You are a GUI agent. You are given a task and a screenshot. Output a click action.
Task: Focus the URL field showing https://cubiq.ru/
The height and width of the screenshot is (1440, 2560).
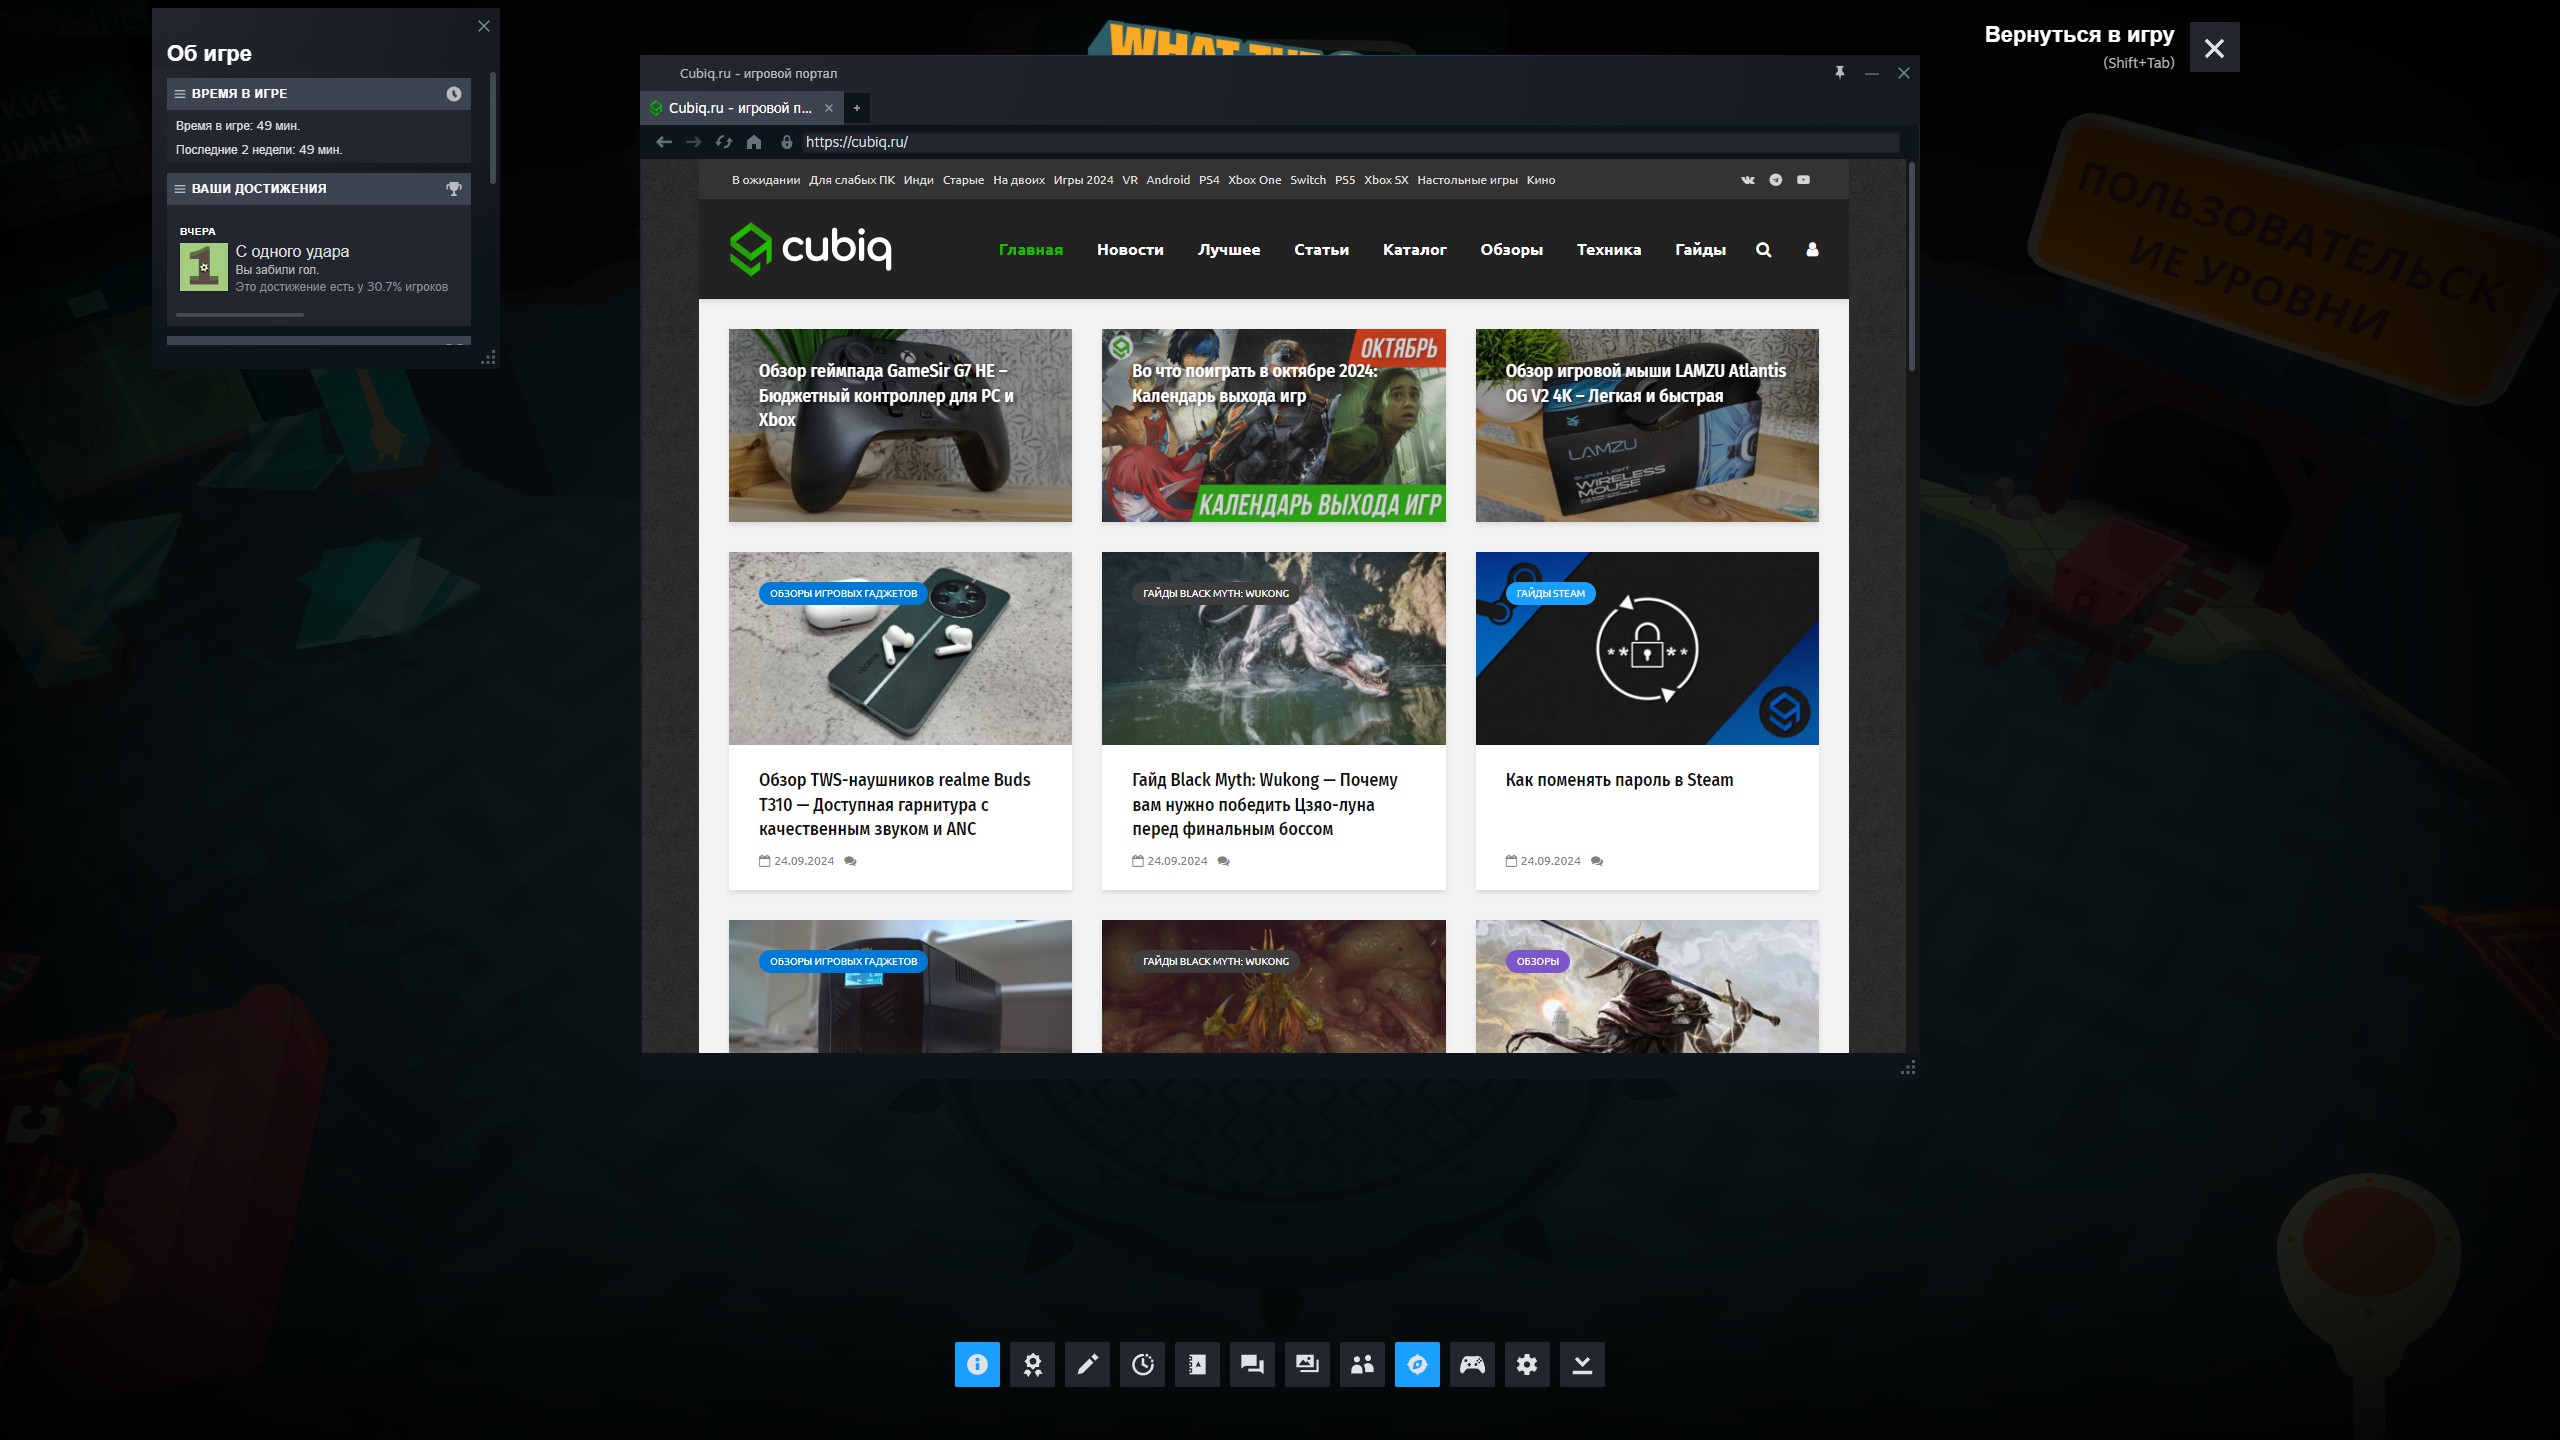click(1350, 142)
